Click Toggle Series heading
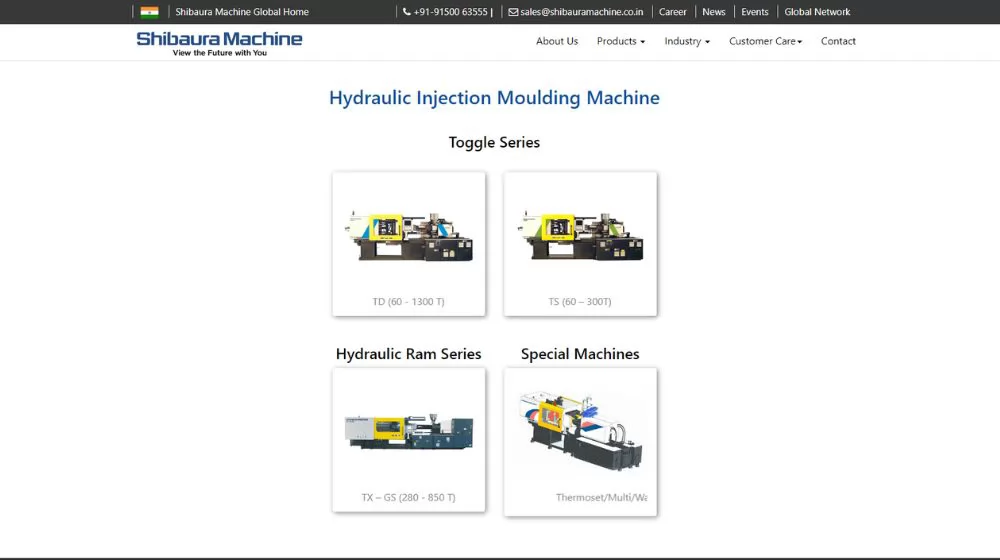This screenshot has width=1000, height=560. 494,142
